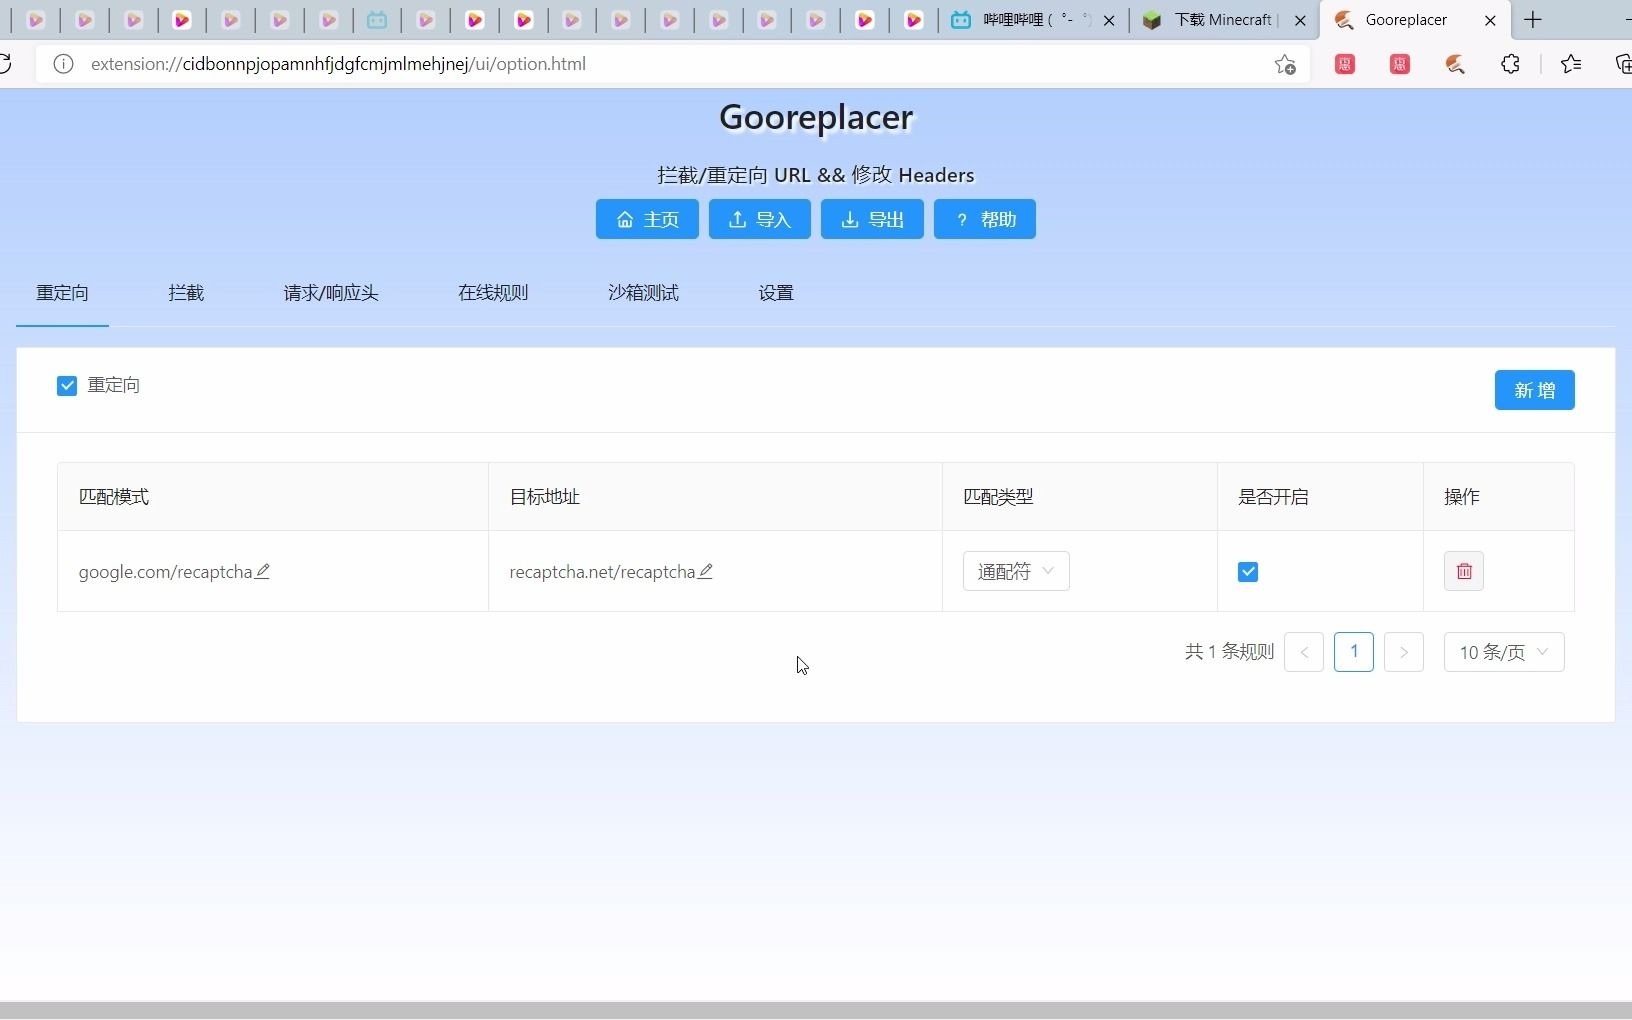Click the 新增 button to add a rule

(1535, 390)
